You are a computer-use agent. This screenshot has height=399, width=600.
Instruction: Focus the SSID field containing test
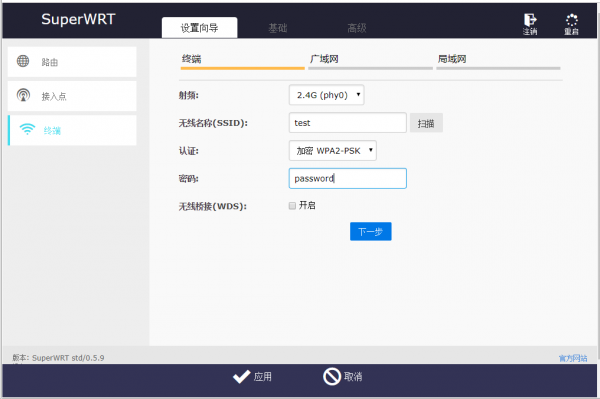coord(347,123)
